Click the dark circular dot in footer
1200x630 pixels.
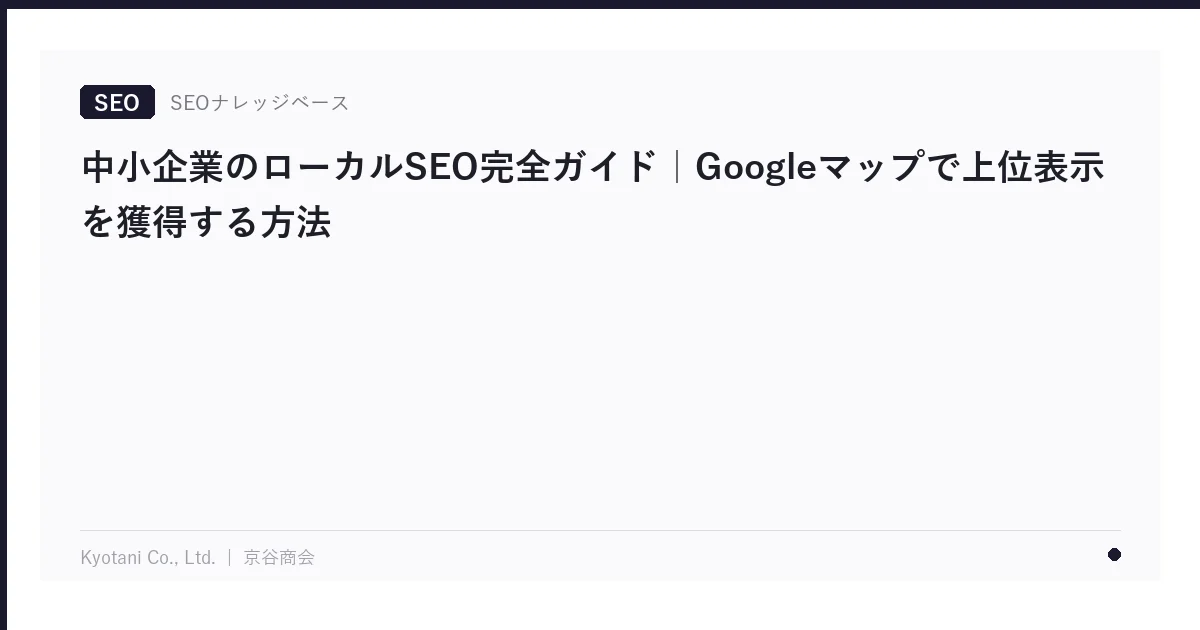pos(1114,555)
